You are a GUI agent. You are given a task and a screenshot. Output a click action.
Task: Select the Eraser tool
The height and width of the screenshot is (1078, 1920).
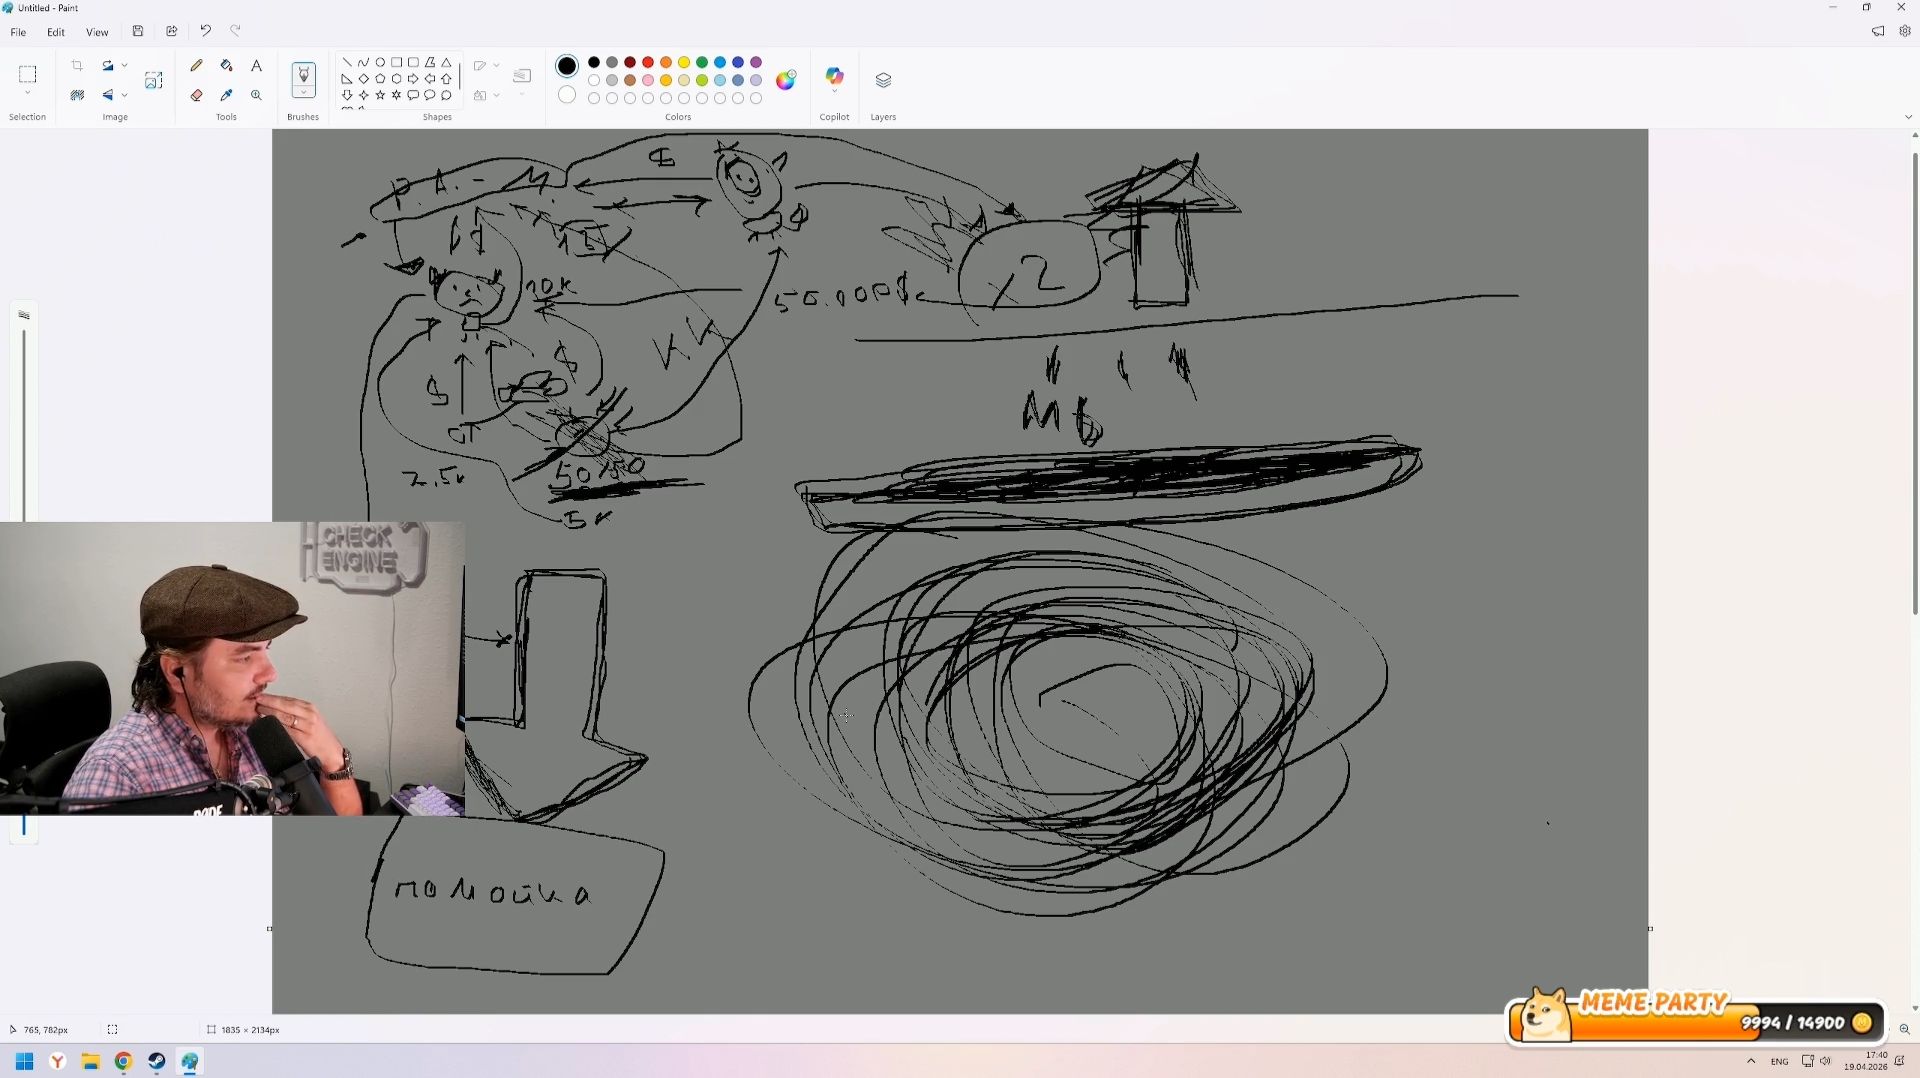[196, 95]
